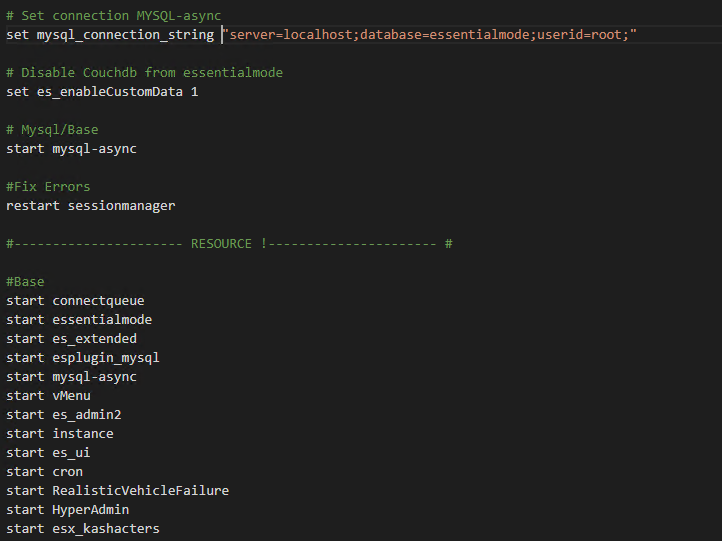Click 'mysql_connection_string' in the set line
This screenshot has height=541, width=722.
point(125,35)
